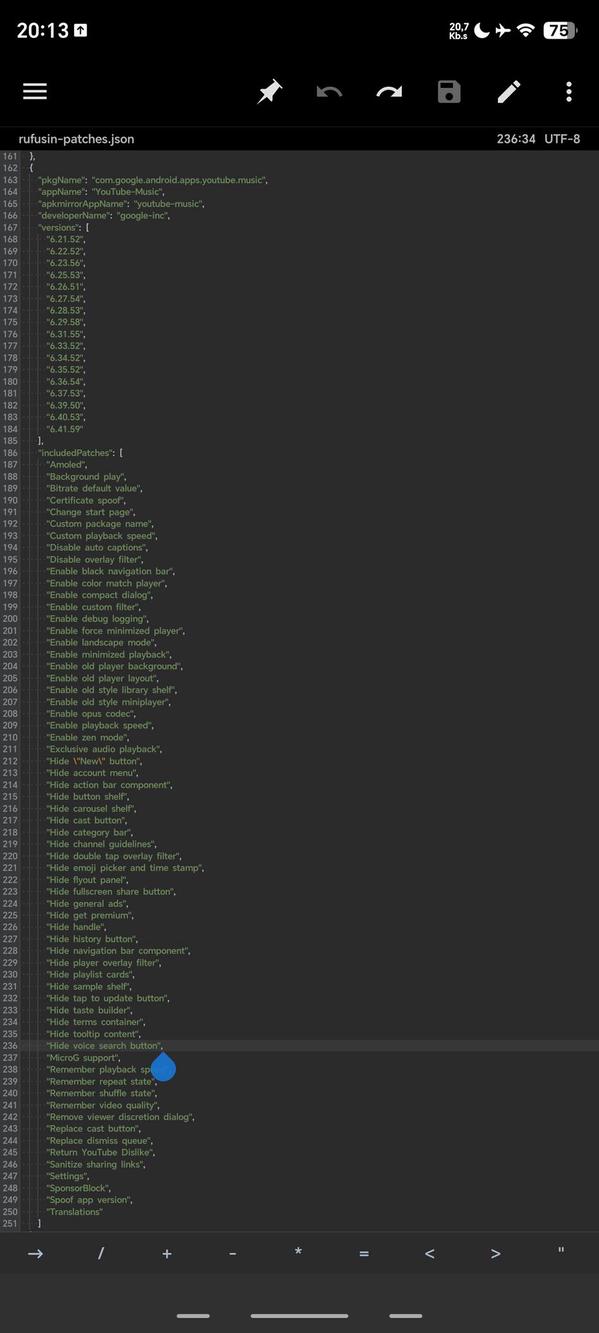Redo the last change

coord(388,91)
